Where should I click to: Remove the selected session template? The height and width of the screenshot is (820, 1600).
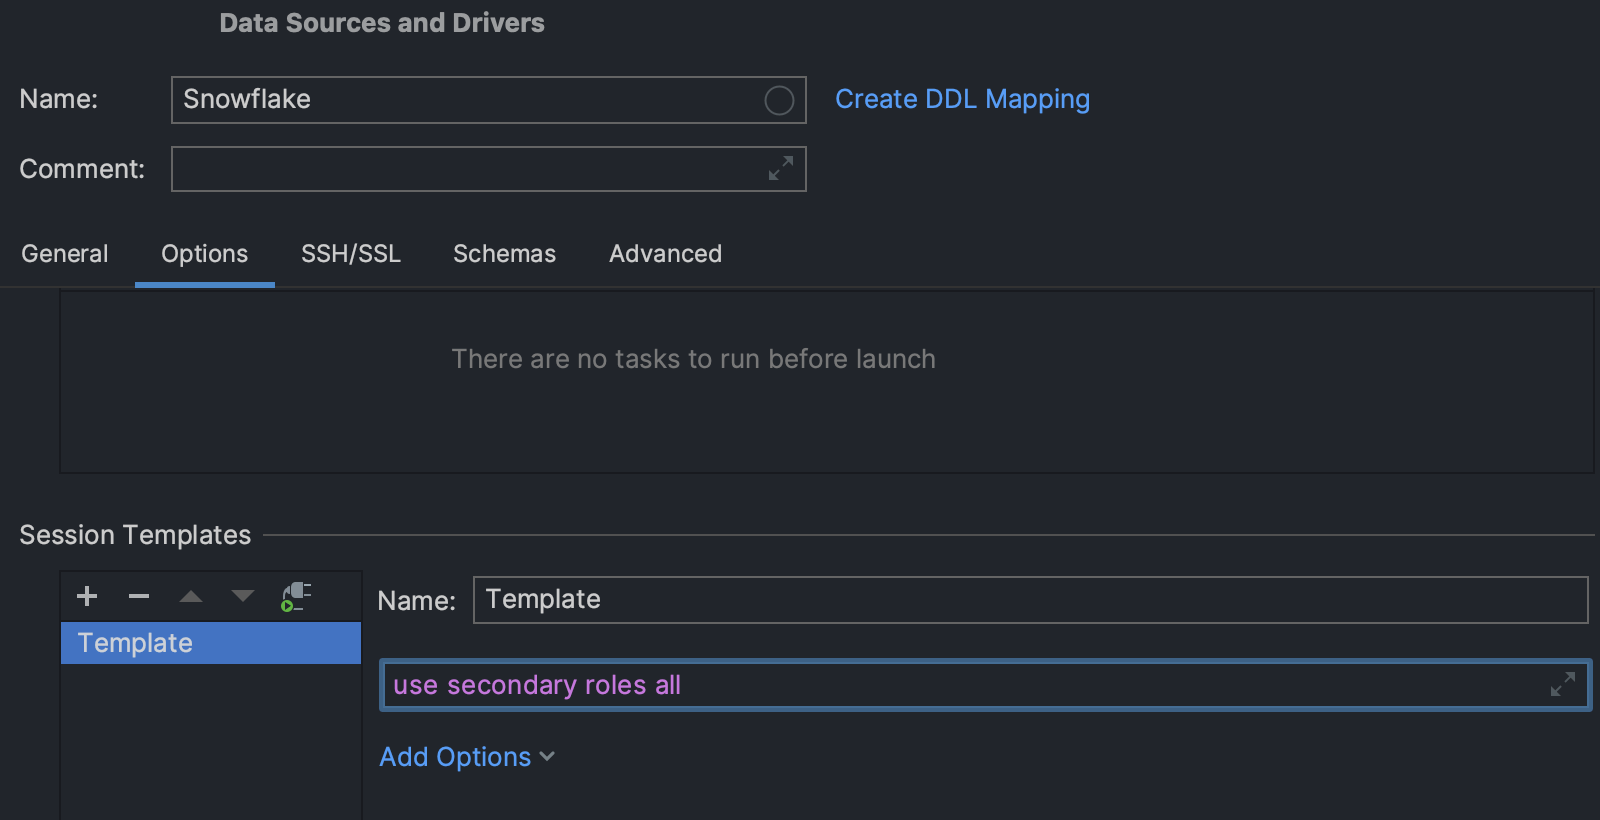point(139,596)
